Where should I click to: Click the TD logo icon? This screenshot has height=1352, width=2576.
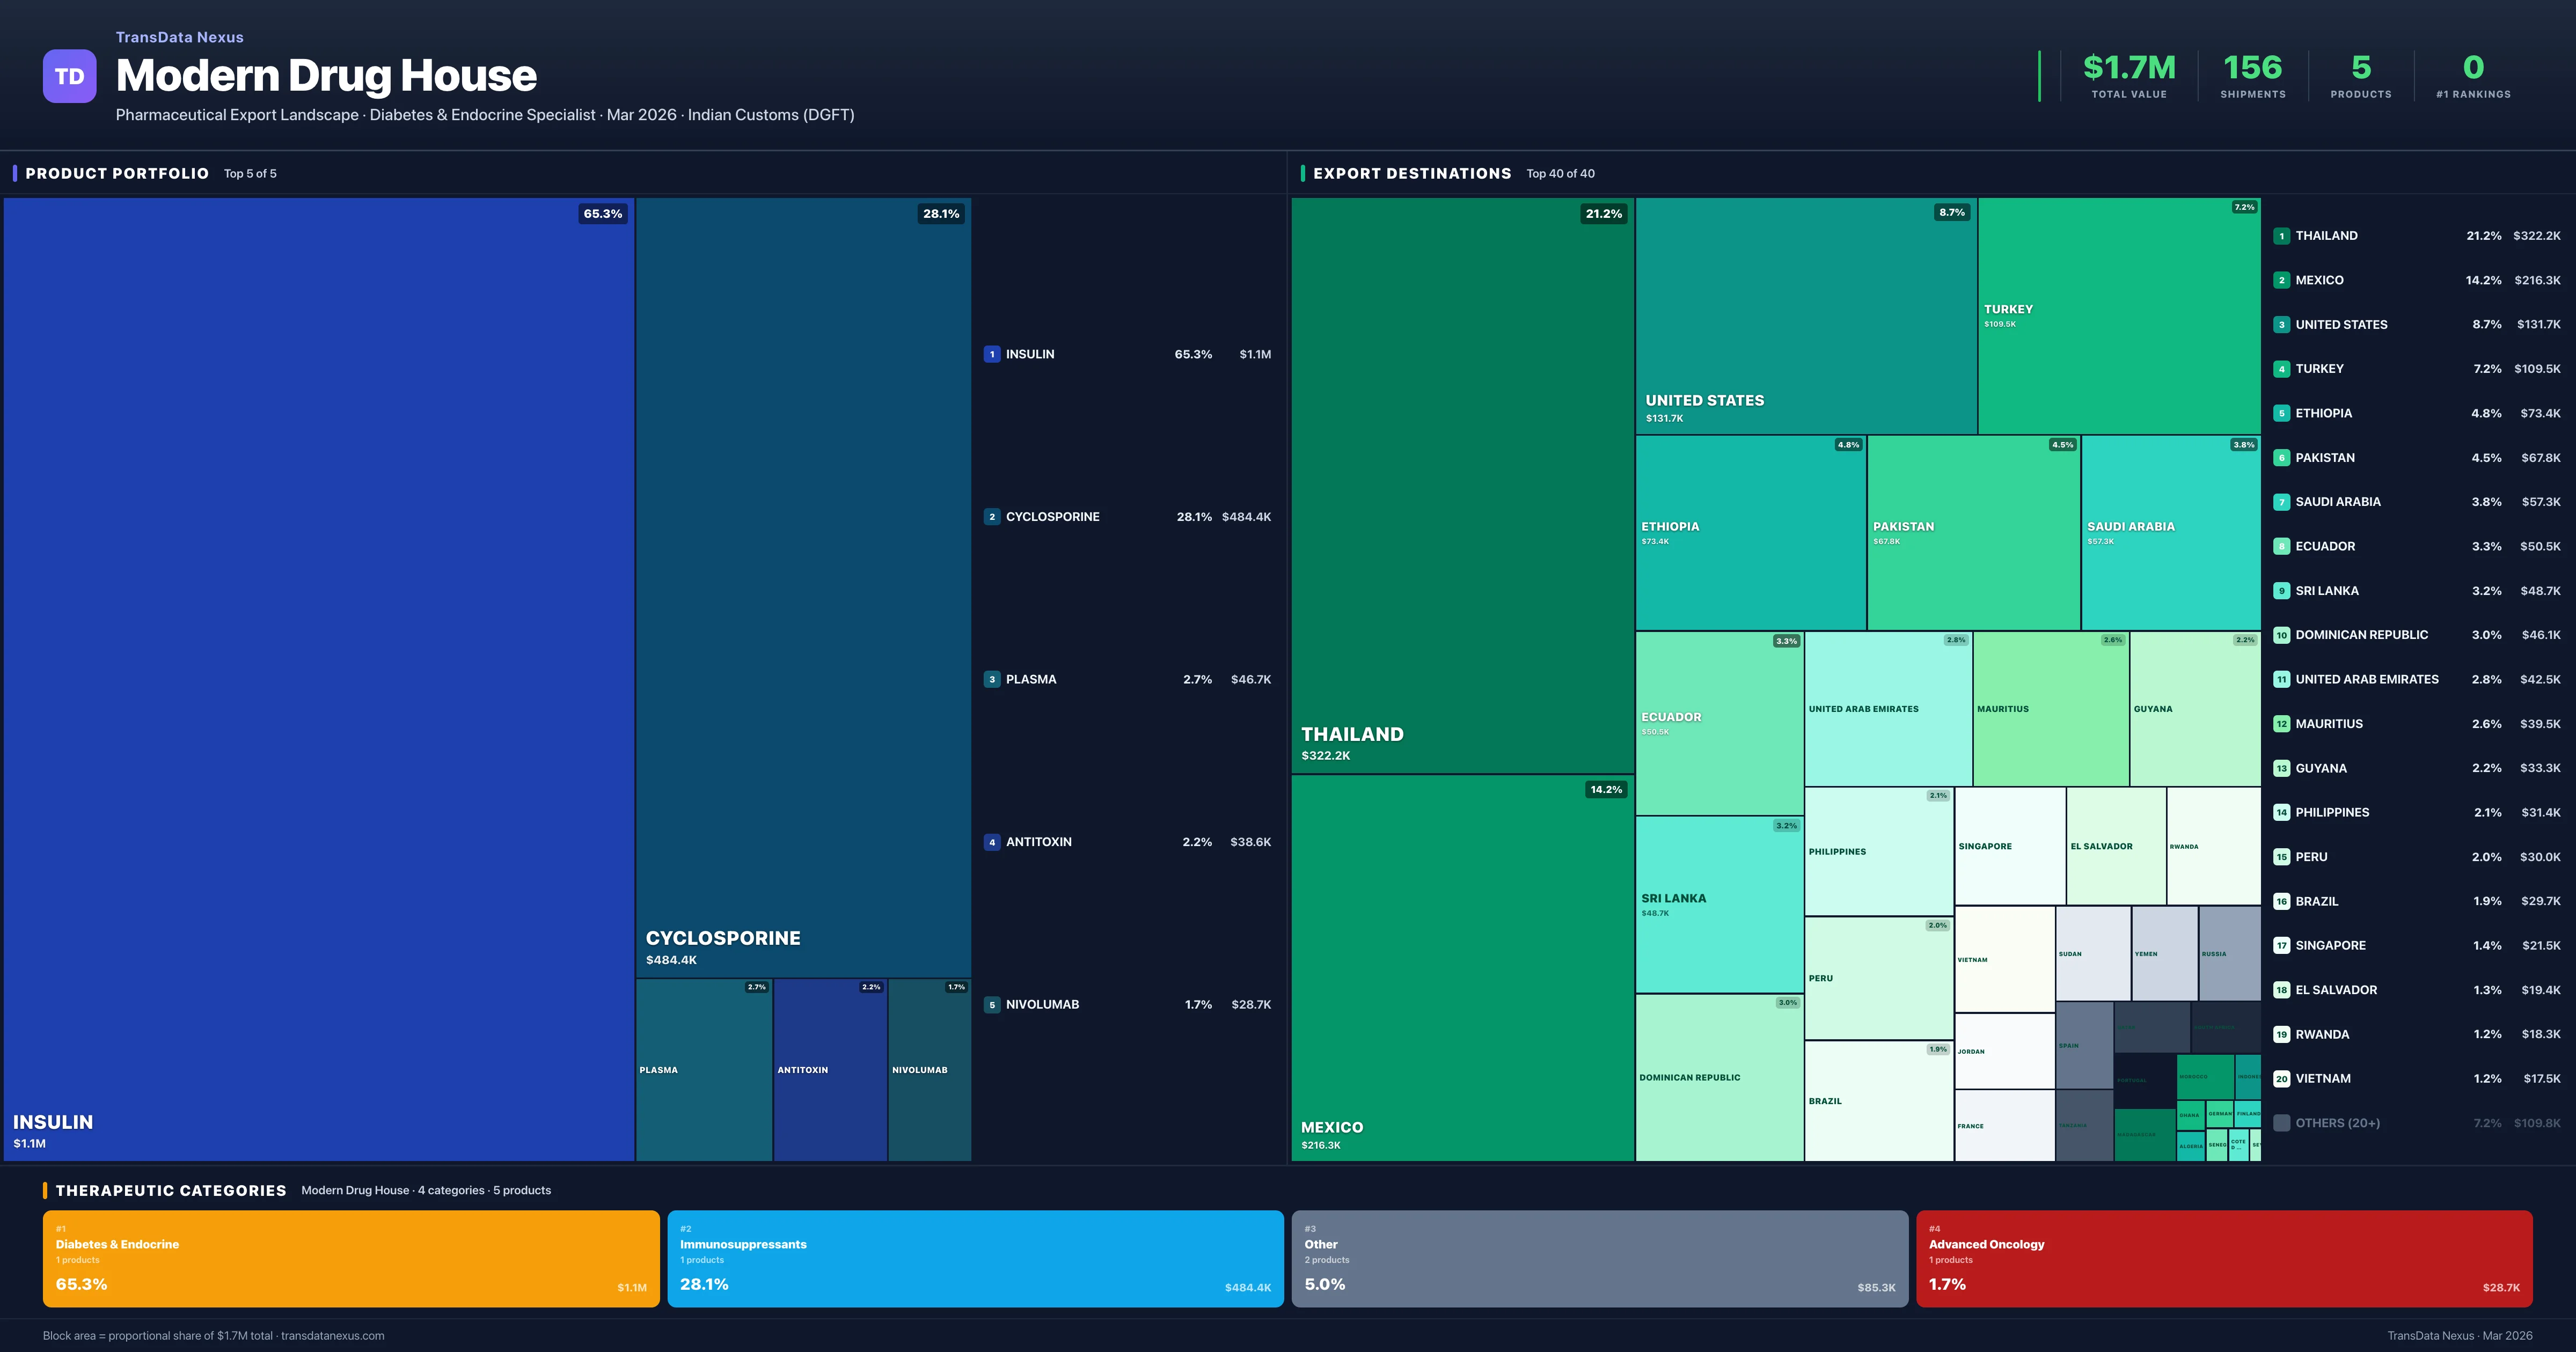click(x=69, y=76)
